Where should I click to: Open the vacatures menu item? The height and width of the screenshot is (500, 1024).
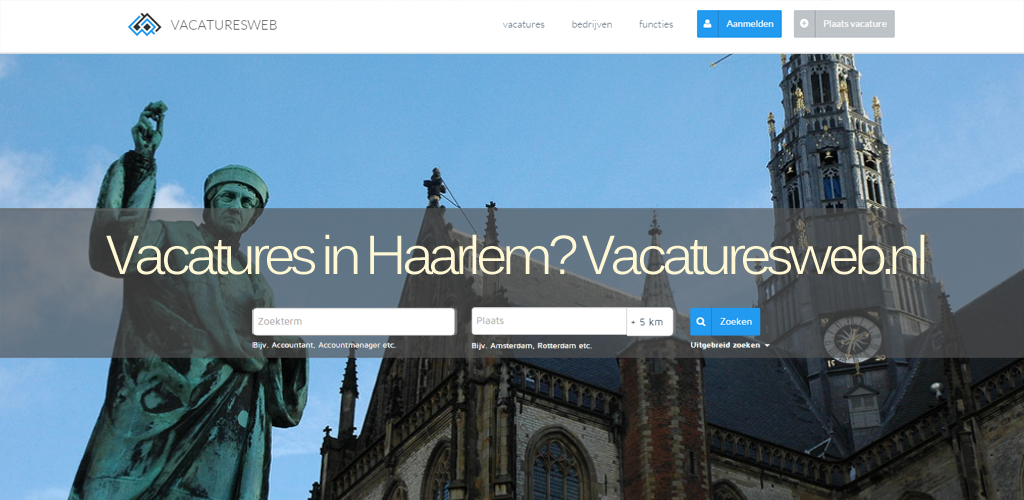[524, 24]
